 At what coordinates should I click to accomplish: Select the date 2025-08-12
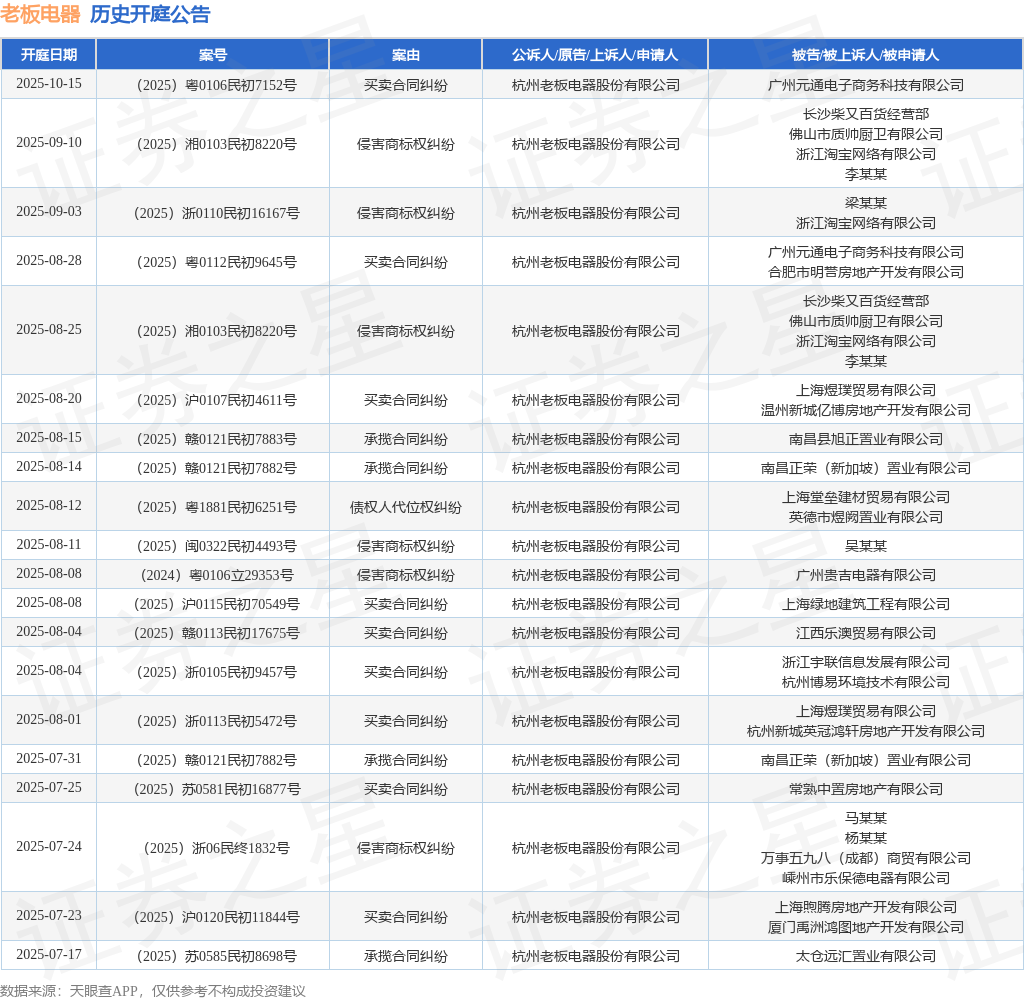coord(49,506)
